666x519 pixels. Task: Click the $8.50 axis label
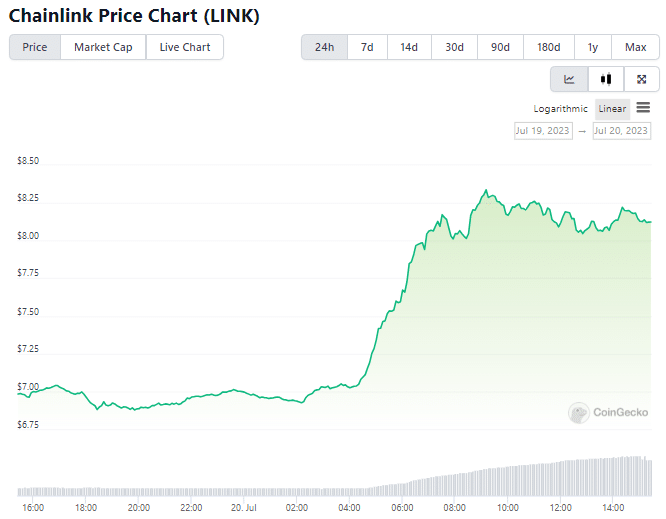[x=28, y=161]
